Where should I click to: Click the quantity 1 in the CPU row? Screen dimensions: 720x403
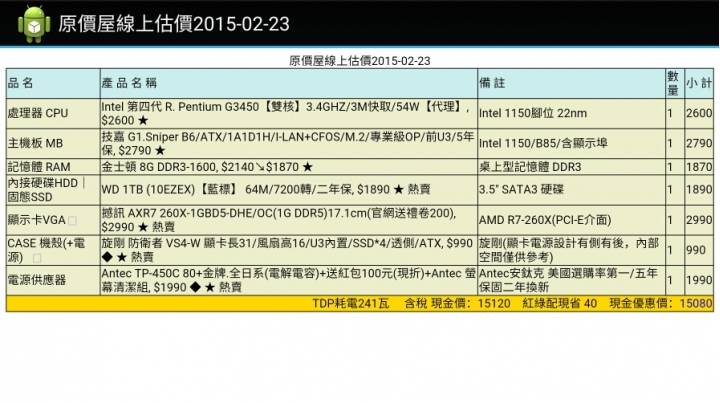675,113
